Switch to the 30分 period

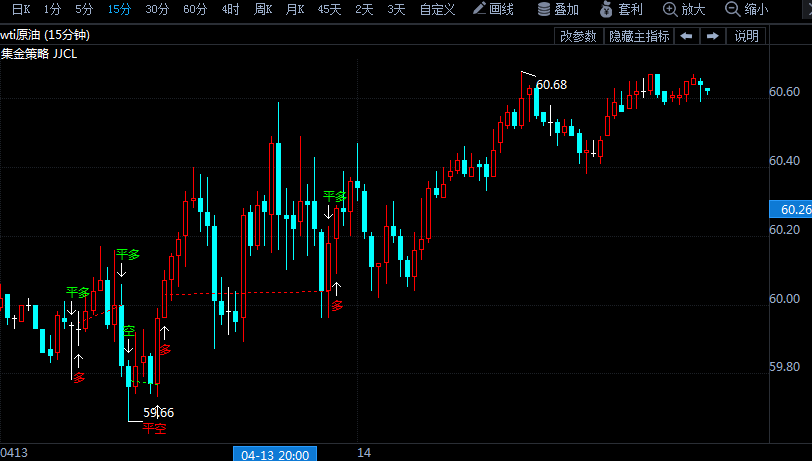click(157, 9)
